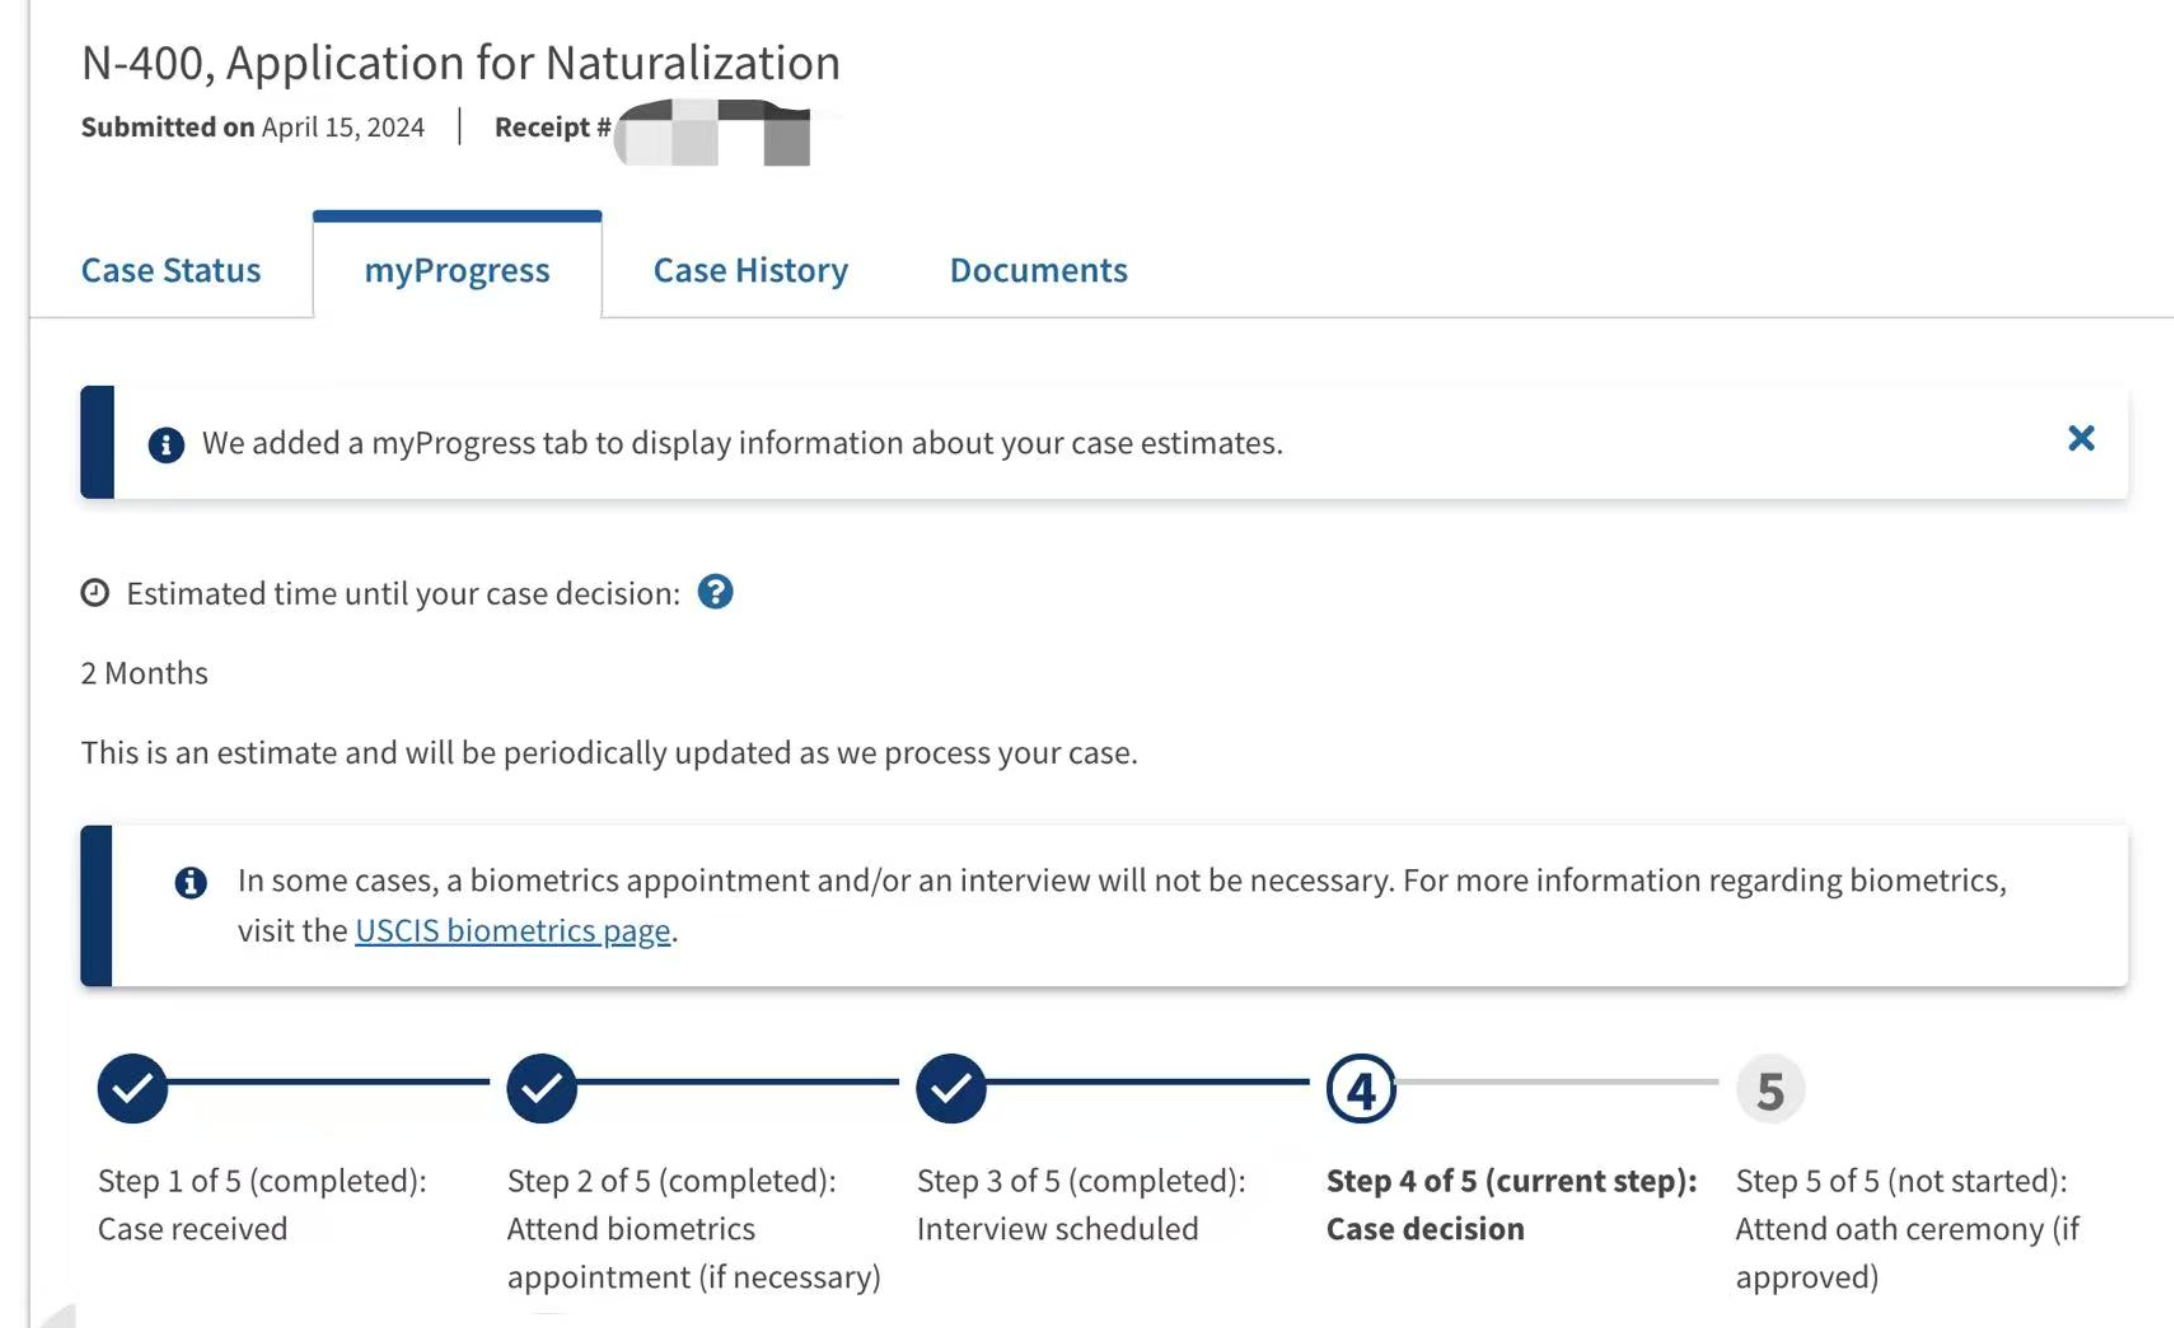Click the 2 Months estimate text
This screenshot has height=1328, width=2174.
coord(145,673)
